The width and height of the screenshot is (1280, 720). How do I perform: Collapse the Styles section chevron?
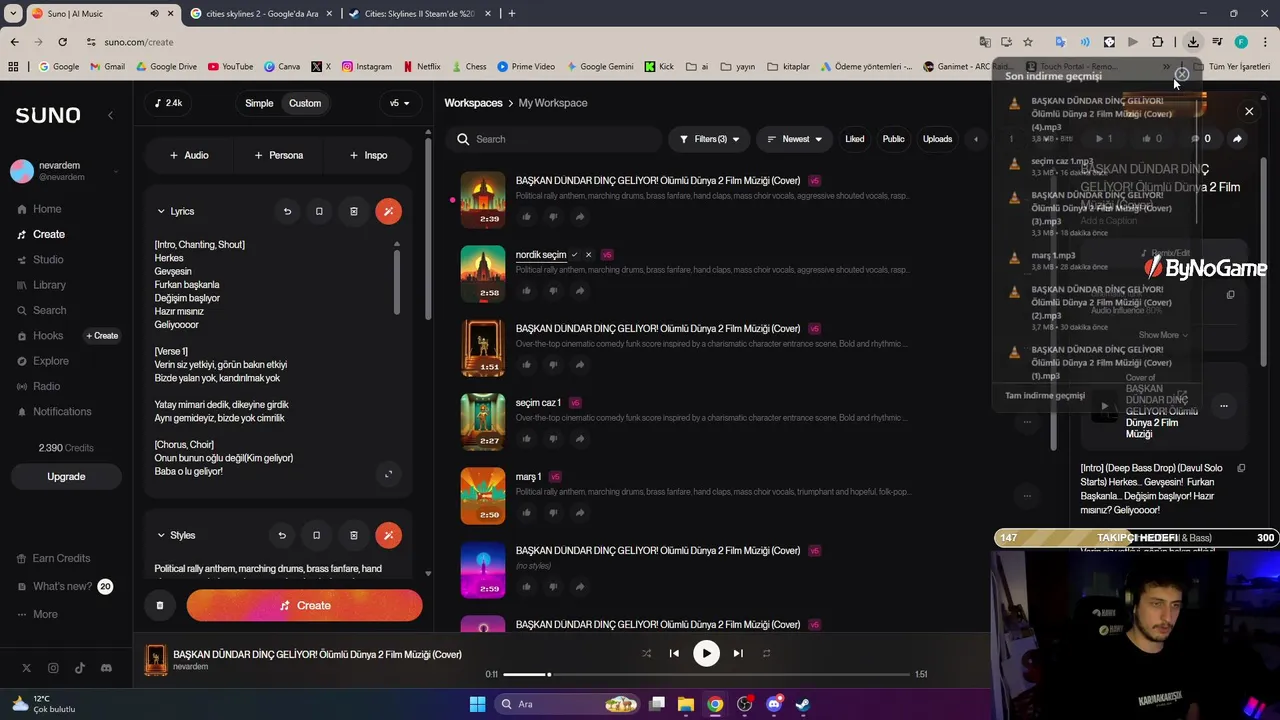point(161,535)
